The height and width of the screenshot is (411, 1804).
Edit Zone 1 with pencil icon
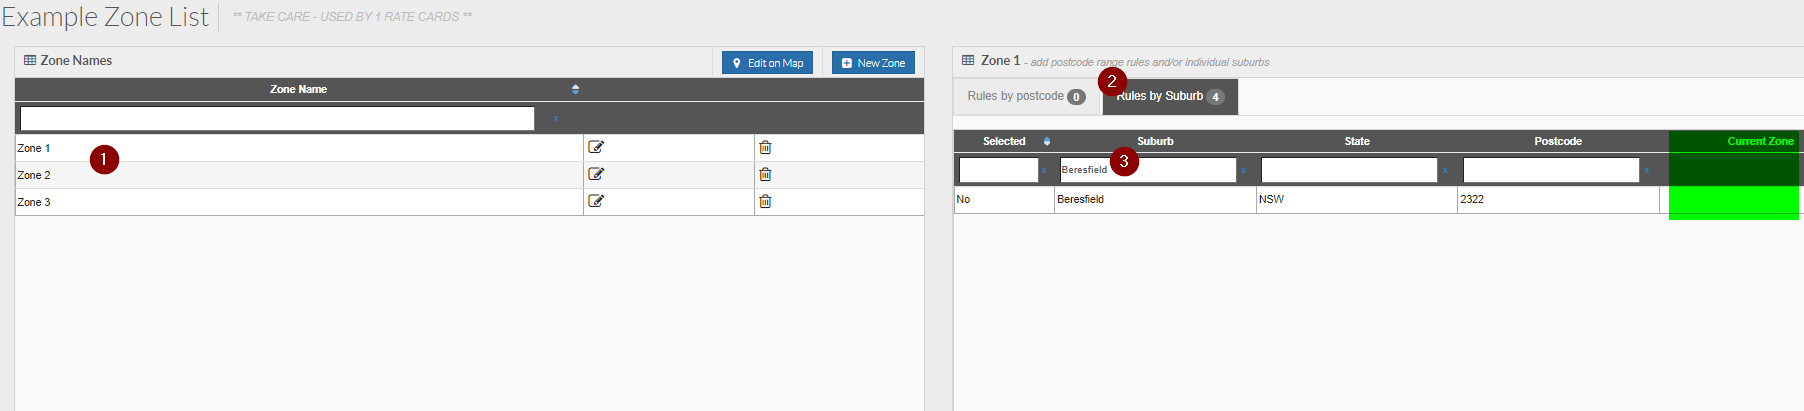pyautogui.click(x=596, y=147)
